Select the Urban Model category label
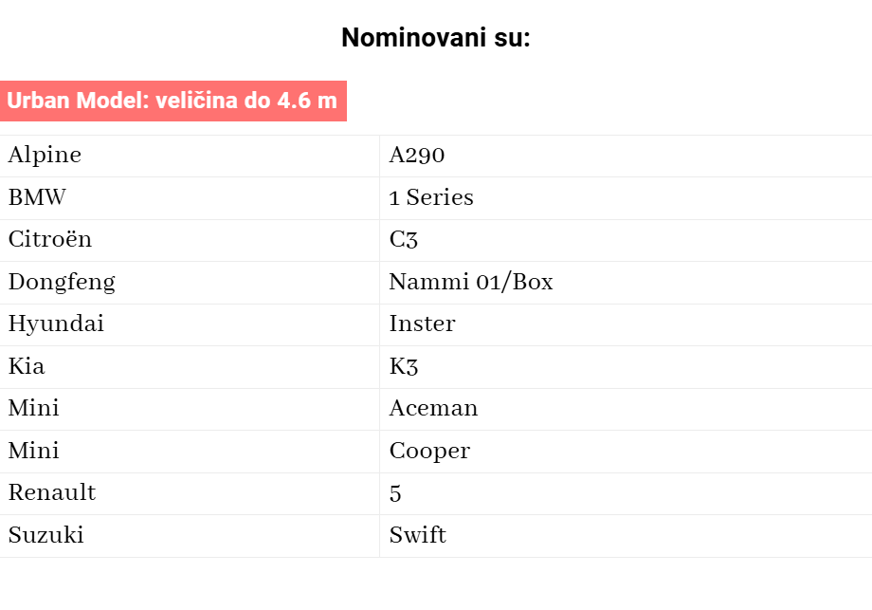Viewport: 872px width, 610px height. (173, 101)
